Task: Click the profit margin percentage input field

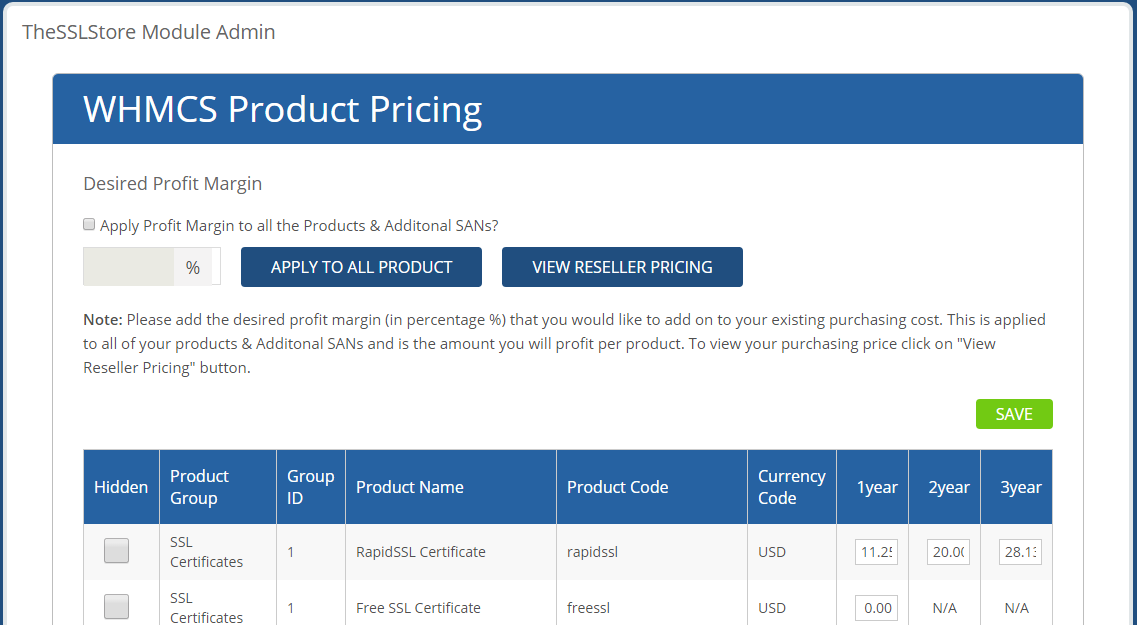Action: click(x=128, y=267)
